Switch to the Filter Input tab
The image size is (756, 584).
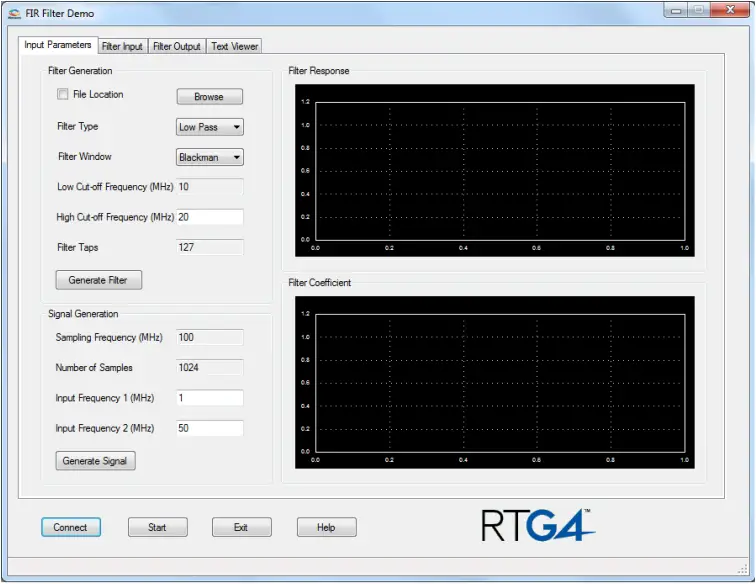point(122,46)
